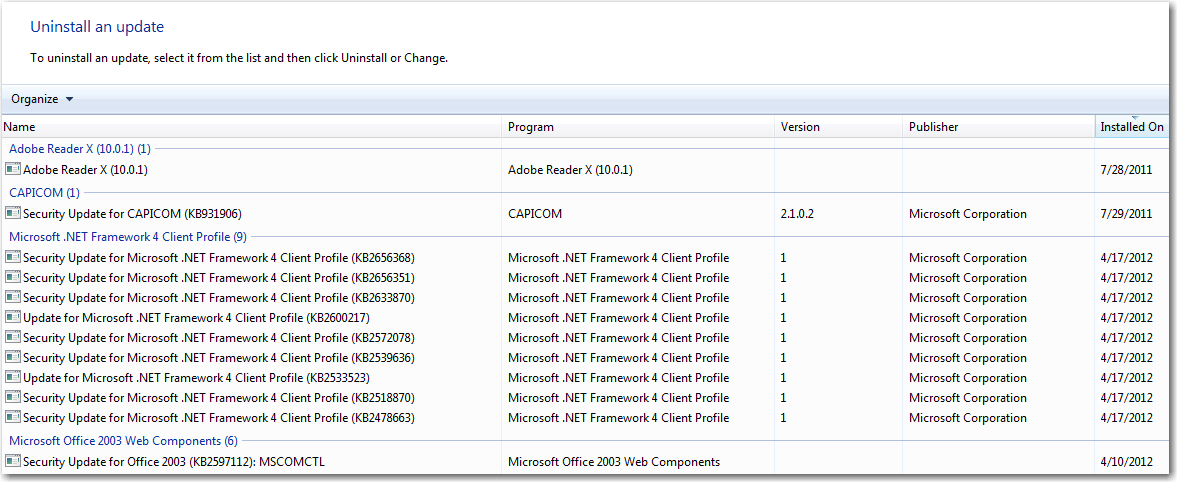This screenshot has height=482, width=1177.
Task: Open the Organize dropdown menu
Action: pyautogui.click(x=42, y=99)
